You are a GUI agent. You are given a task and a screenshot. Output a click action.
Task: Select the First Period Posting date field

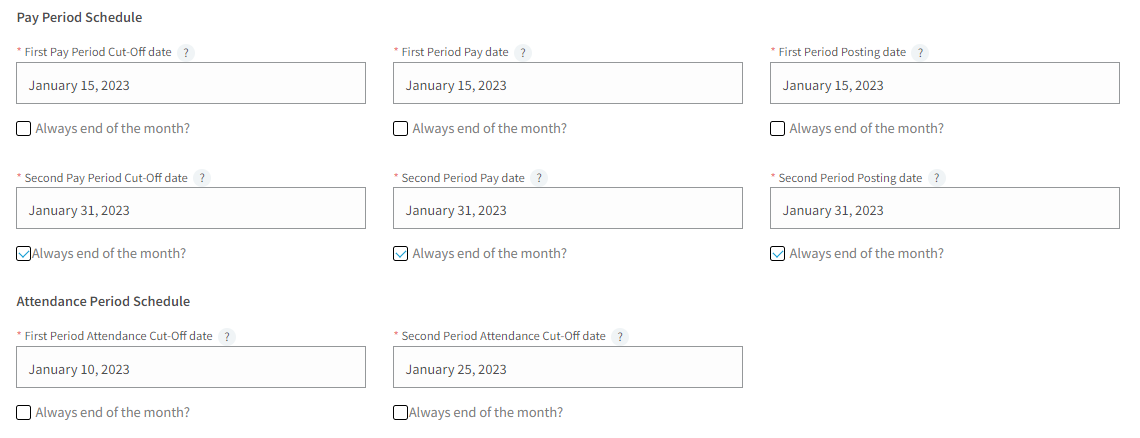click(x=944, y=83)
